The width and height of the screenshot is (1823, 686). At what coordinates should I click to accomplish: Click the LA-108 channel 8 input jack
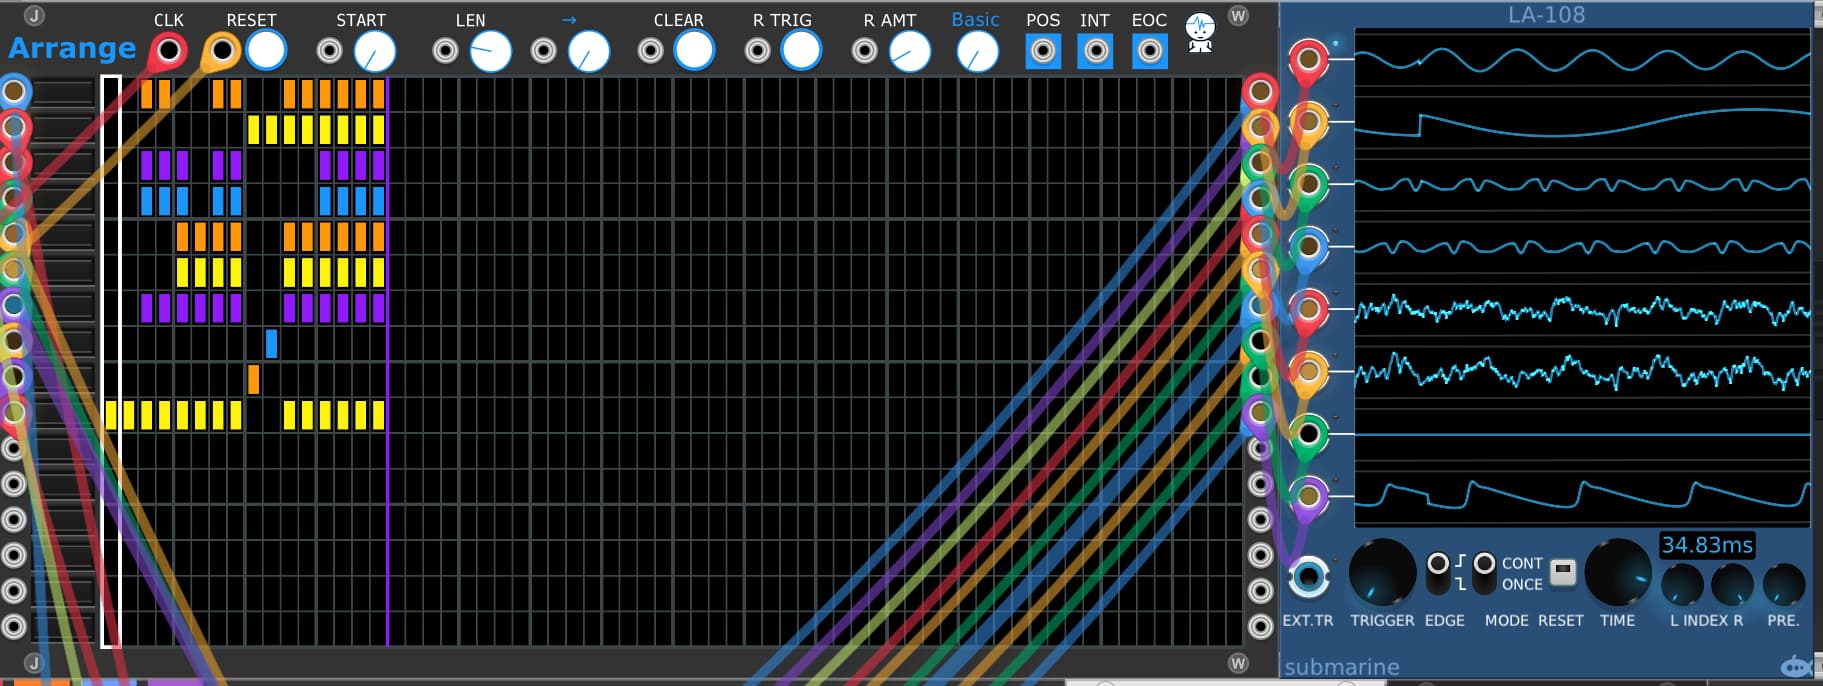click(x=1308, y=495)
